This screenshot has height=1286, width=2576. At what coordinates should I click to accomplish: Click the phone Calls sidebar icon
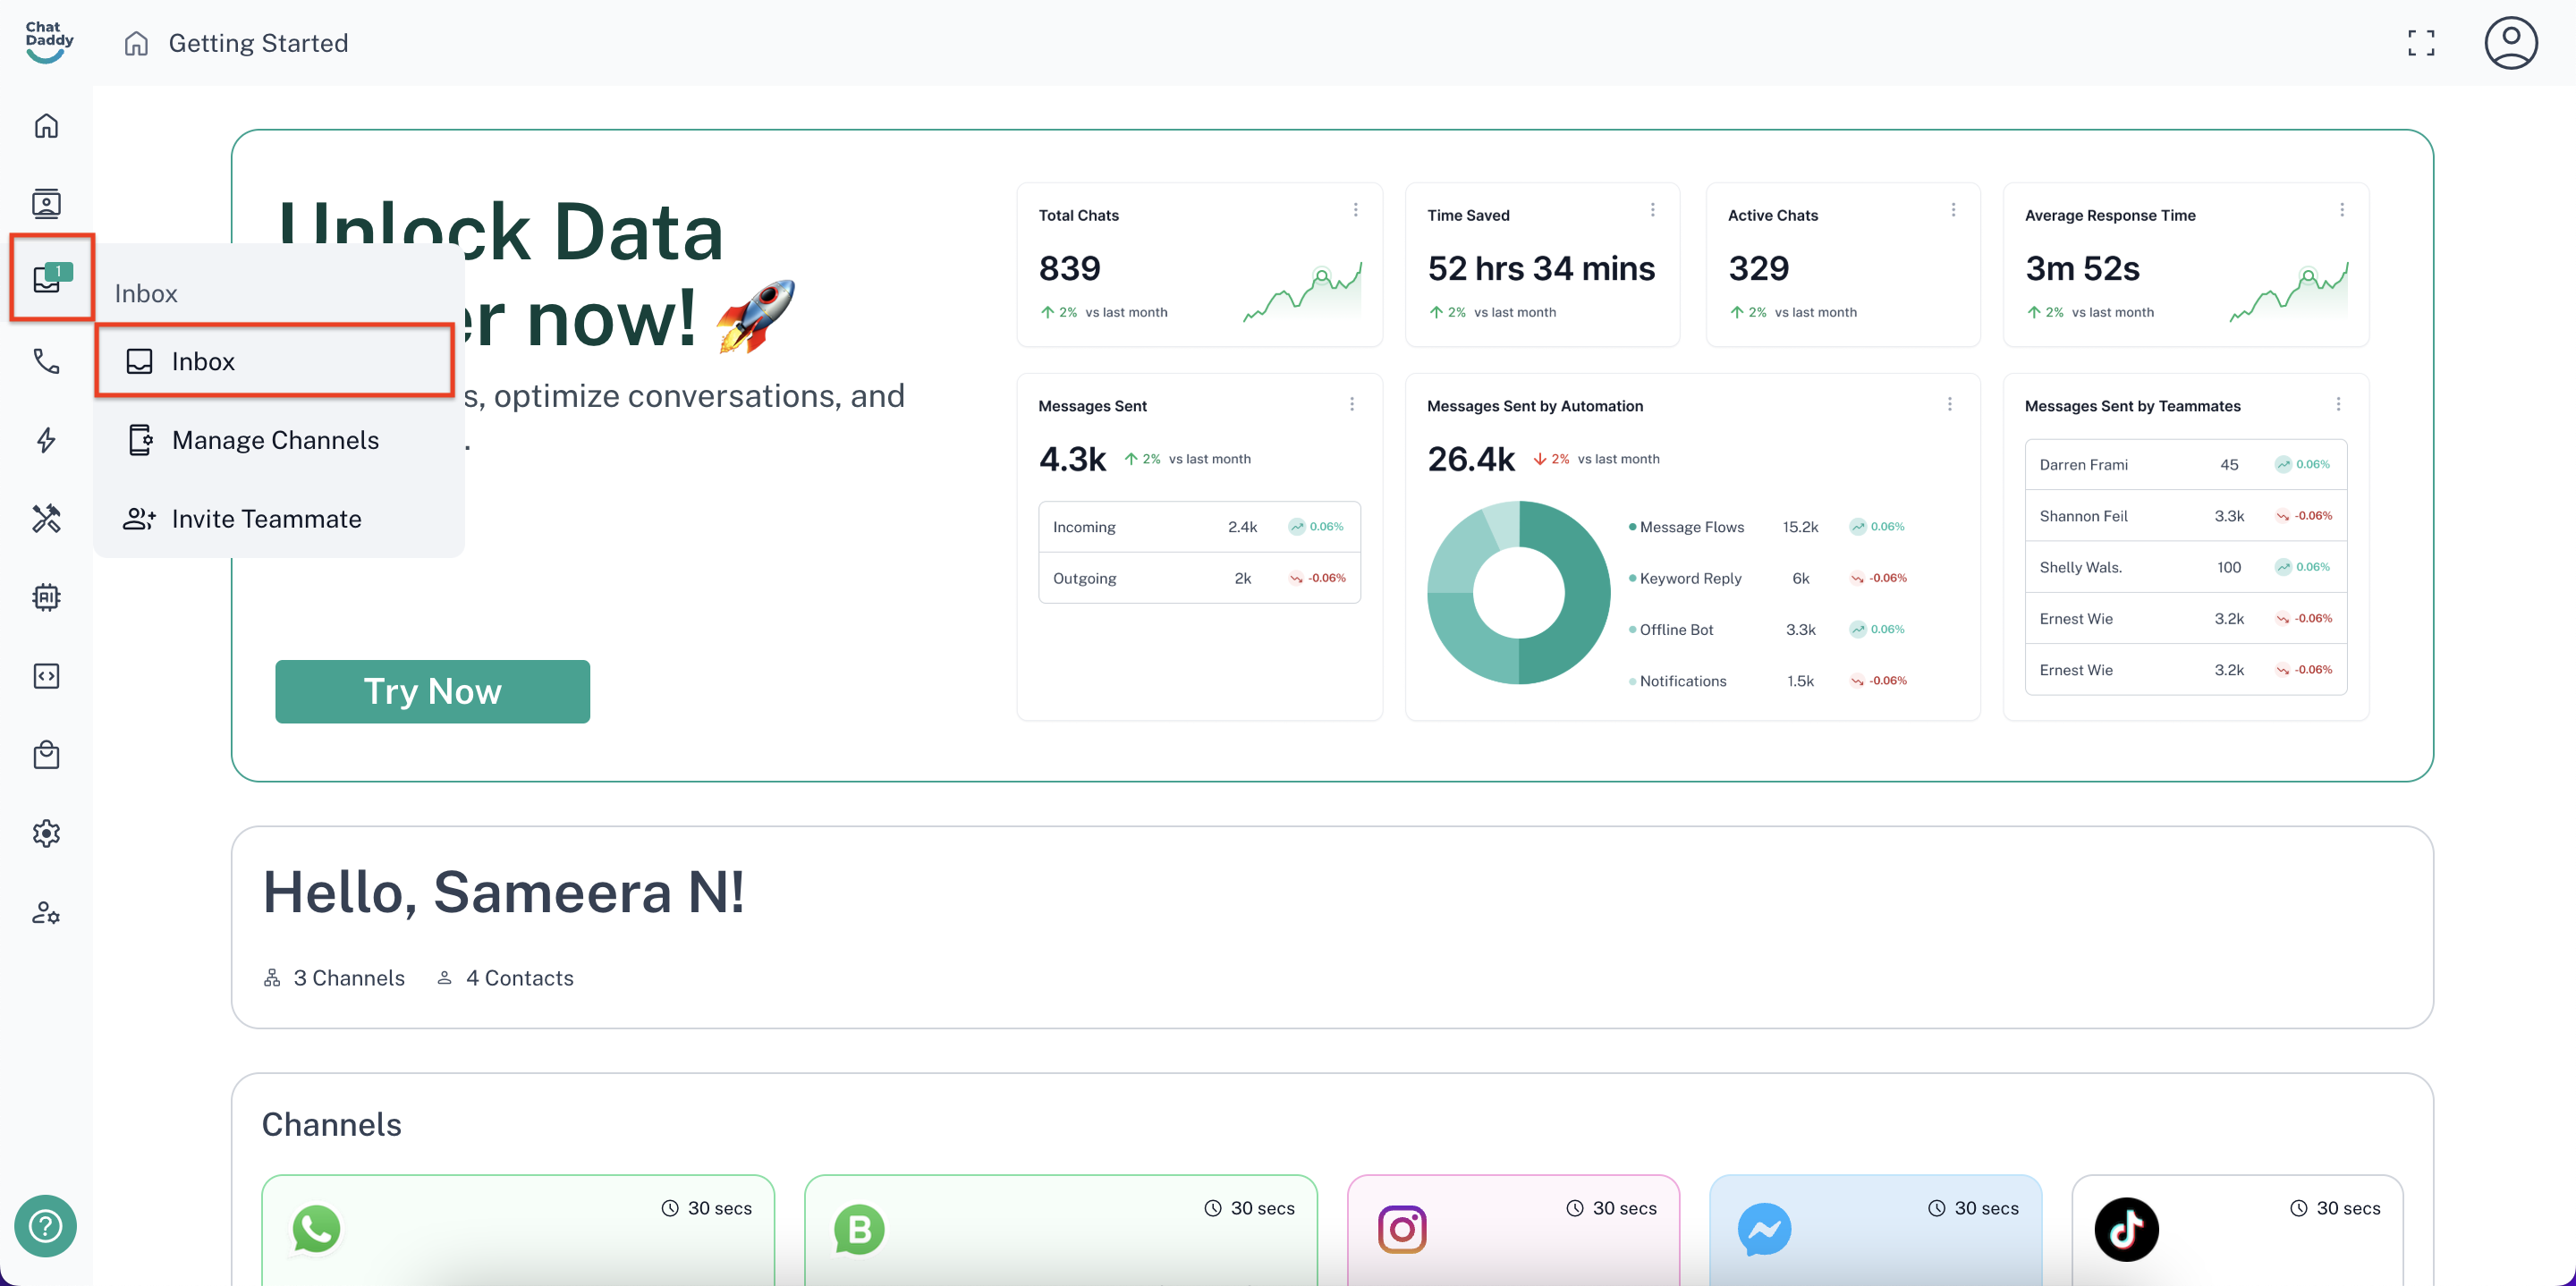tap(46, 361)
